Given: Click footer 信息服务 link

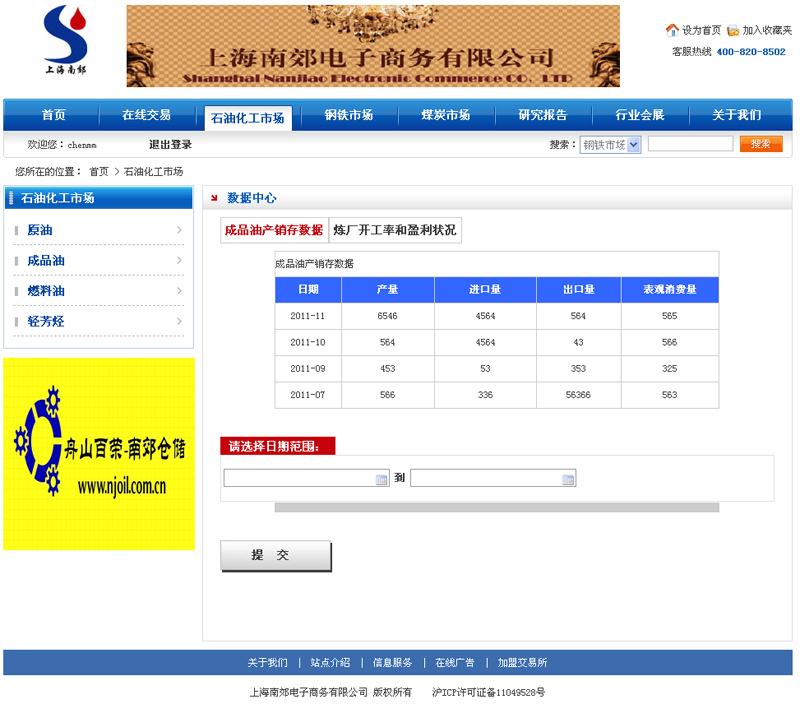Looking at the screenshot, I should tap(392, 662).
